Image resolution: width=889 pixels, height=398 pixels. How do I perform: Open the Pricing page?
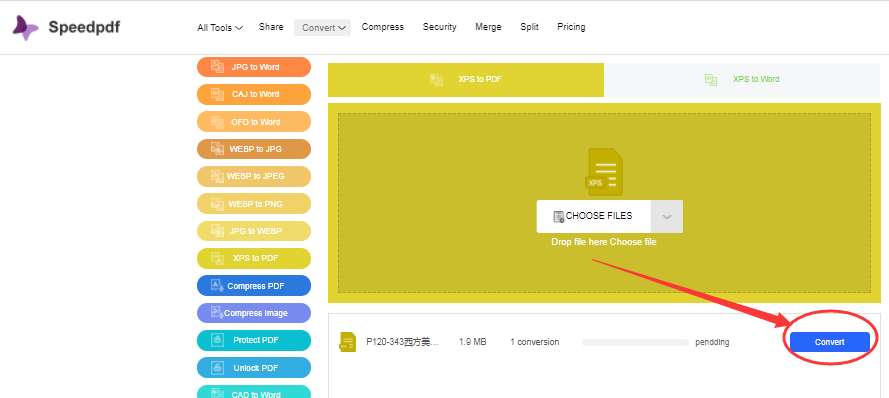pos(571,27)
